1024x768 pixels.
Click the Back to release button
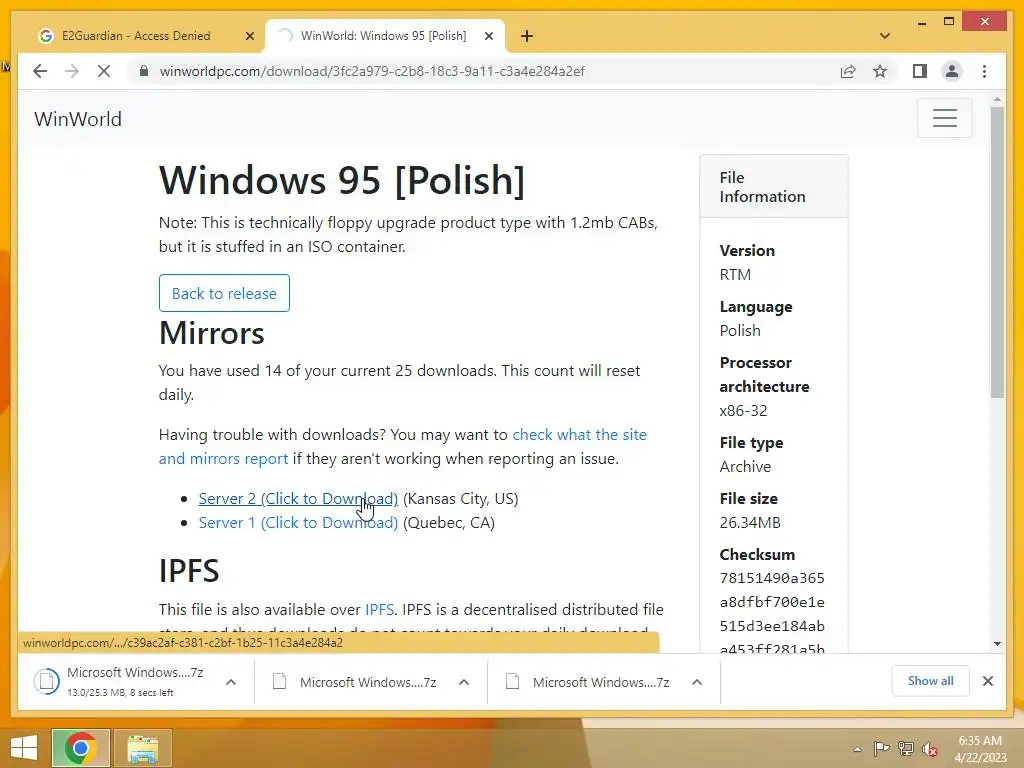pos(224,293)
